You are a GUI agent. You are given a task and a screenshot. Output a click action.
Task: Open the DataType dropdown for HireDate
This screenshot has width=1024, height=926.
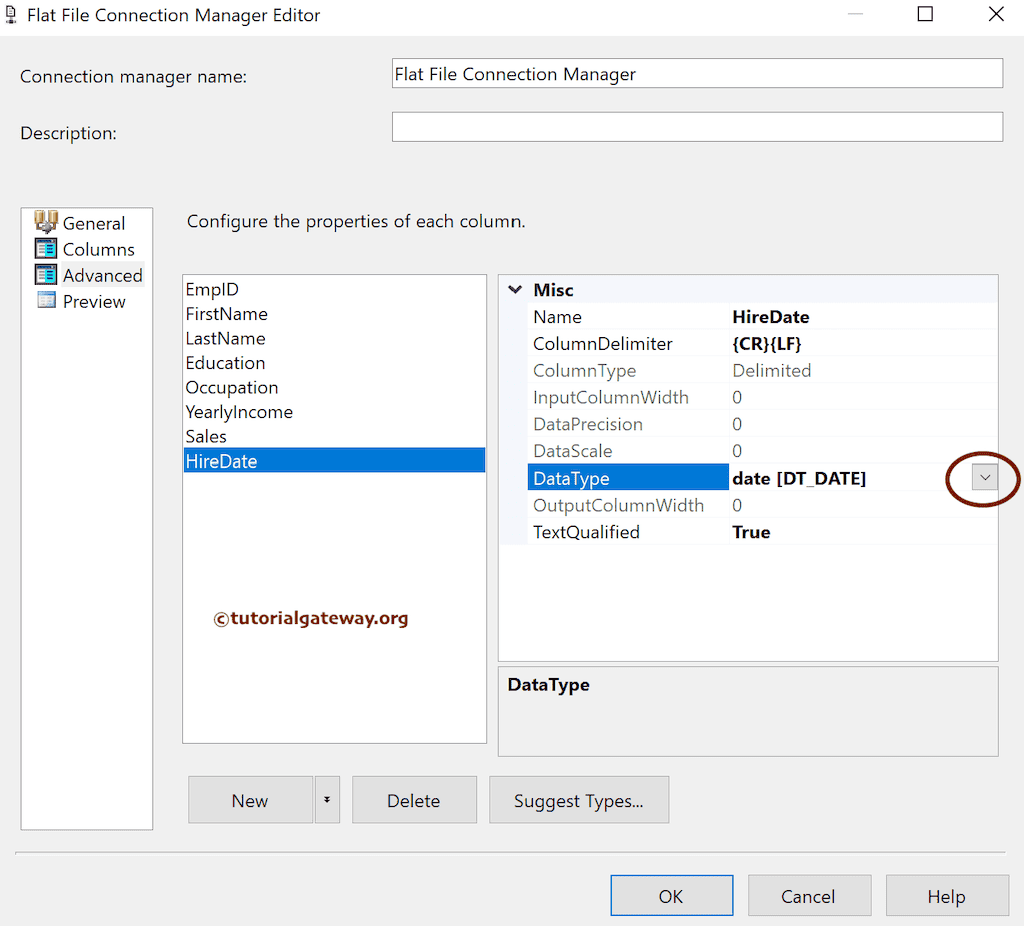coord(984,478)
